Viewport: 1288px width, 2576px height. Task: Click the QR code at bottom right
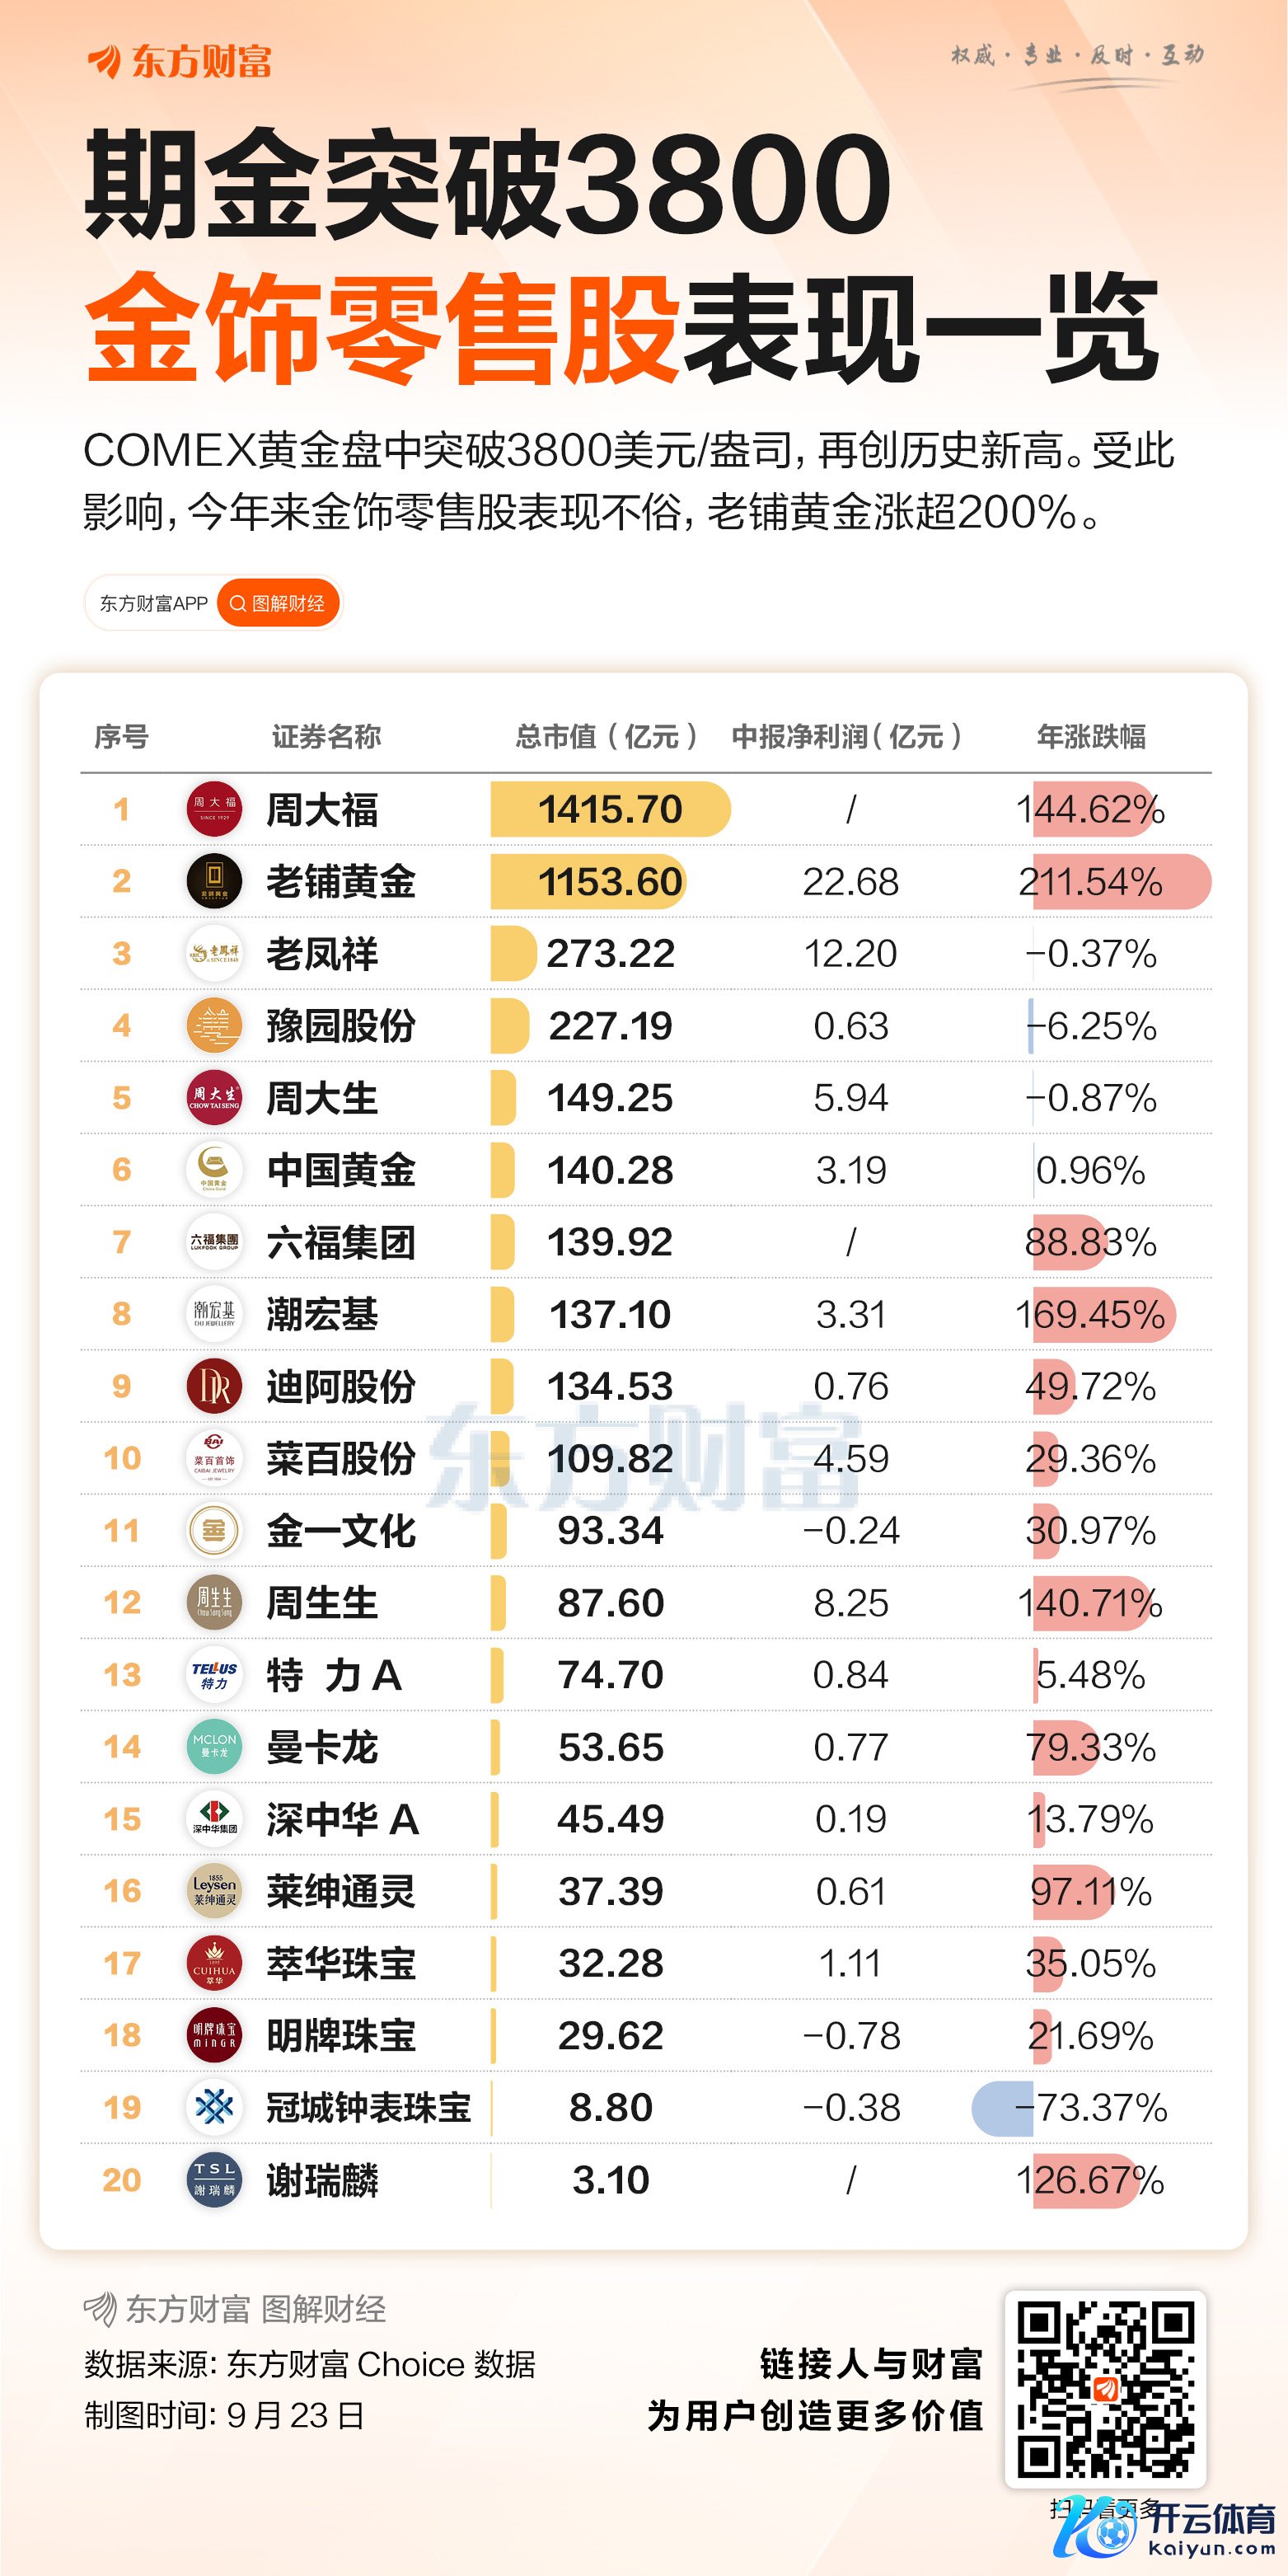tap(1105, 2388)
